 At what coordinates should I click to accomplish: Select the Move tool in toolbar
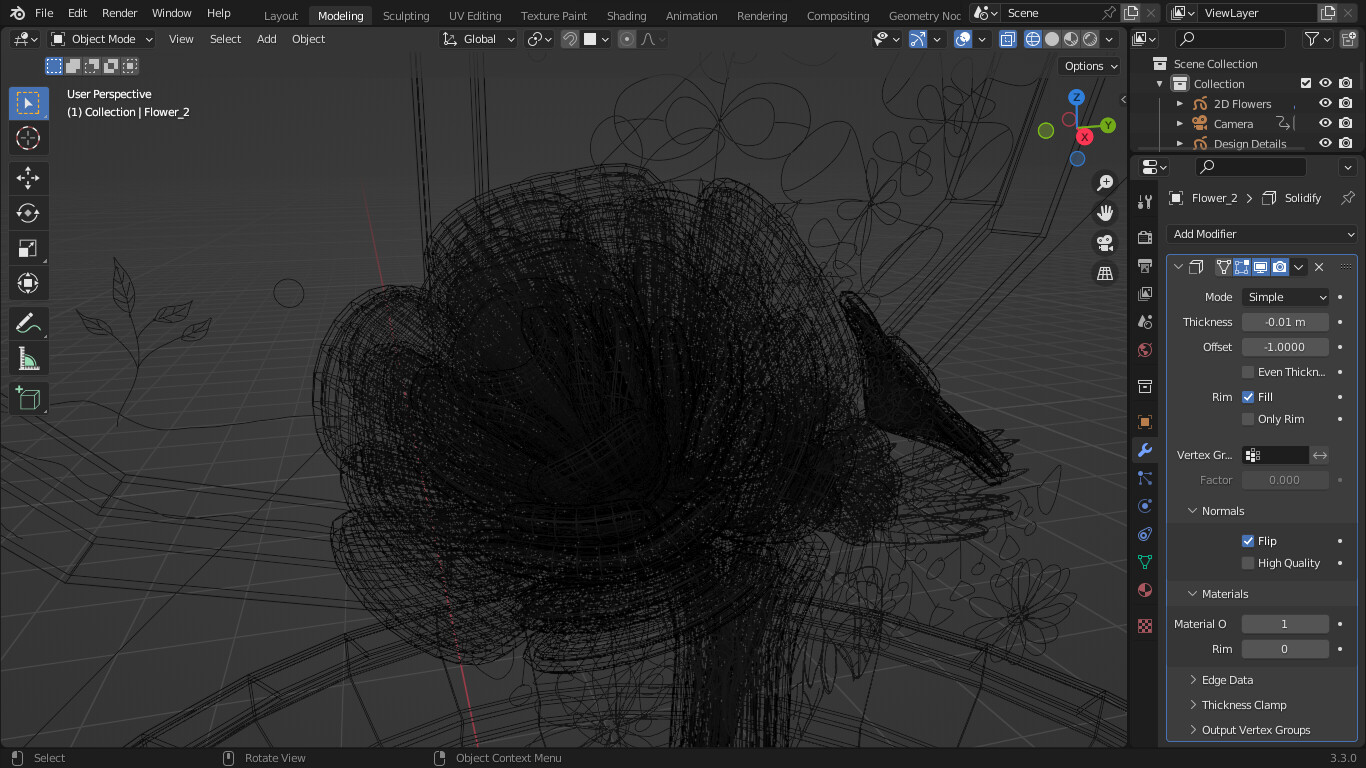28,178
